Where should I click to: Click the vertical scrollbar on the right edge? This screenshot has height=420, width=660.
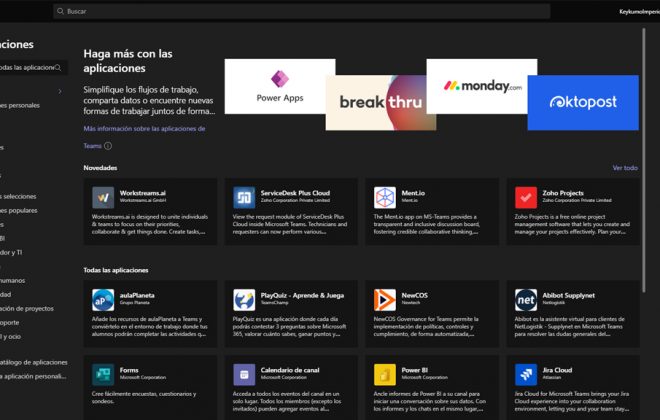coord(644,160)
